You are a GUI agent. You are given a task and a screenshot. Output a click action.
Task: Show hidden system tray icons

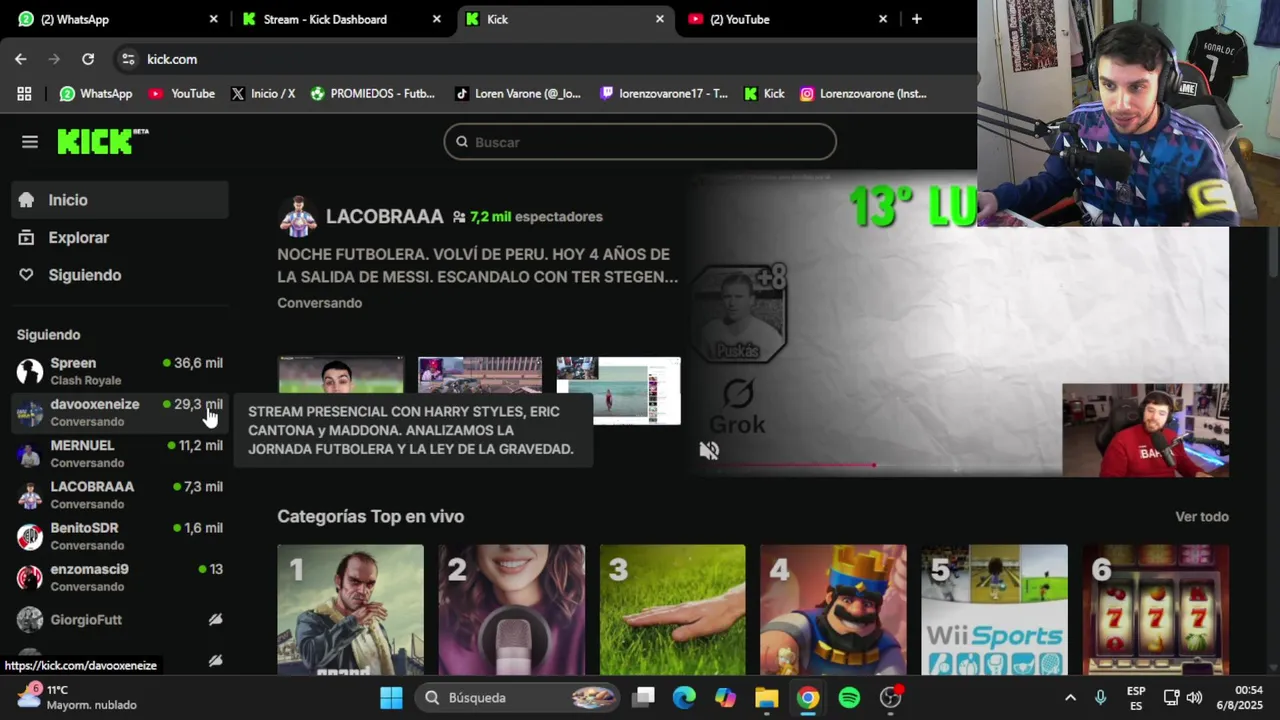(x=1070, y=698)
